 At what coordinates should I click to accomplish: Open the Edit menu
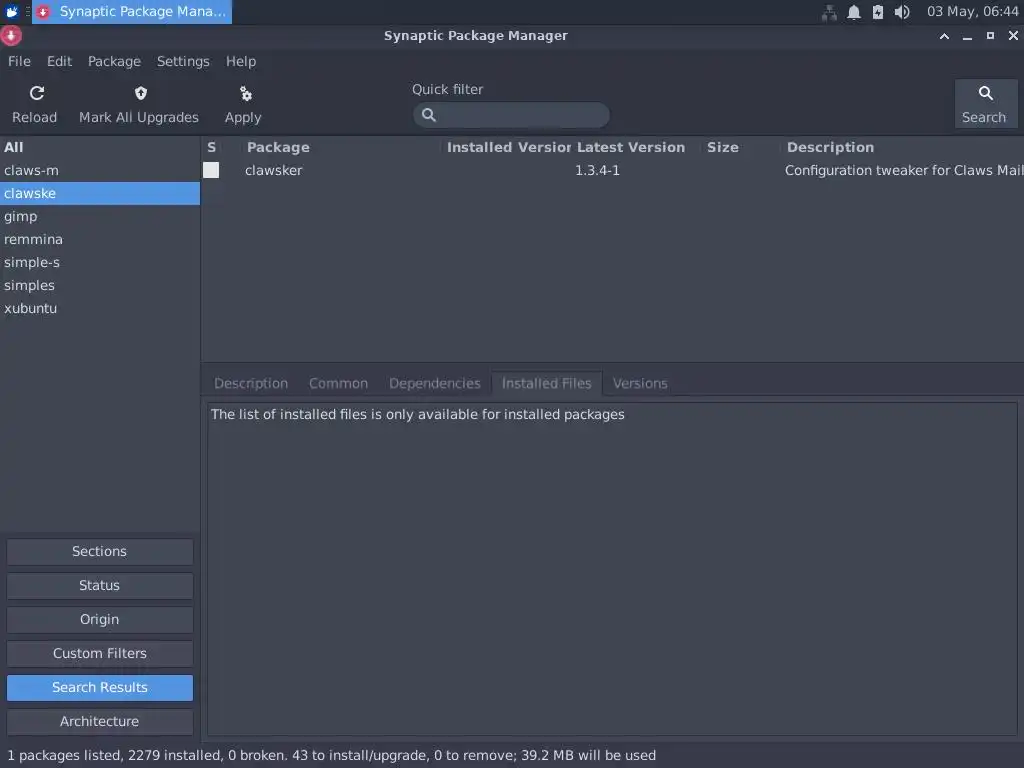(59, 61)
